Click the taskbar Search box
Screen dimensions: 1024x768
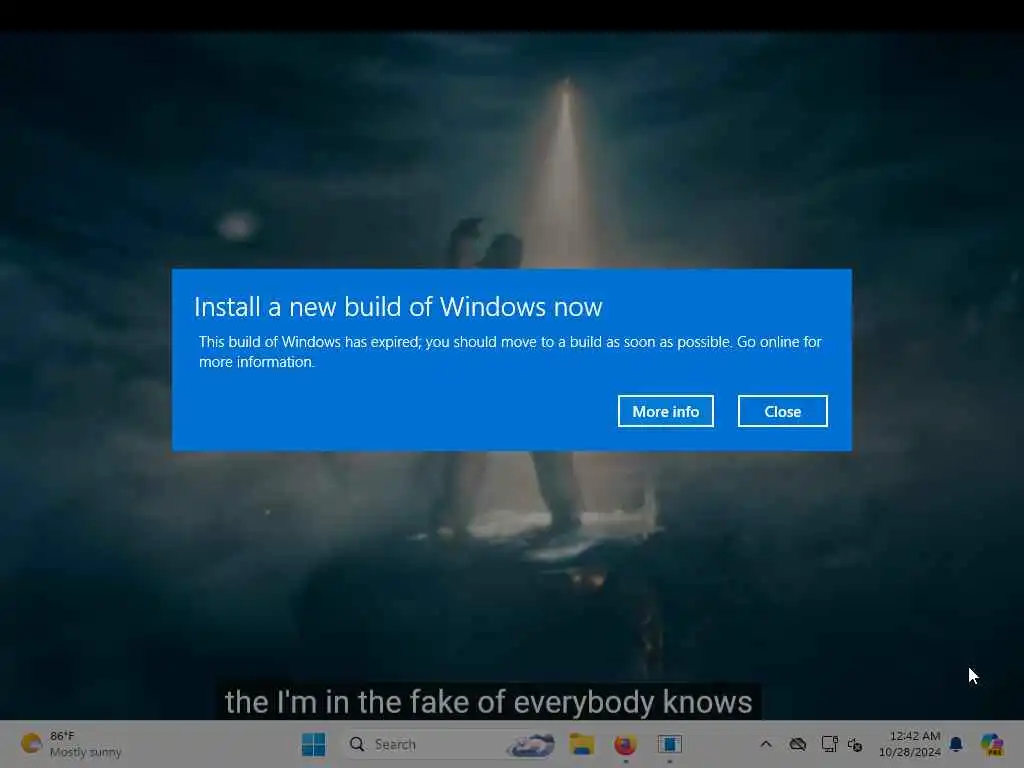click(x=451, y=744)
